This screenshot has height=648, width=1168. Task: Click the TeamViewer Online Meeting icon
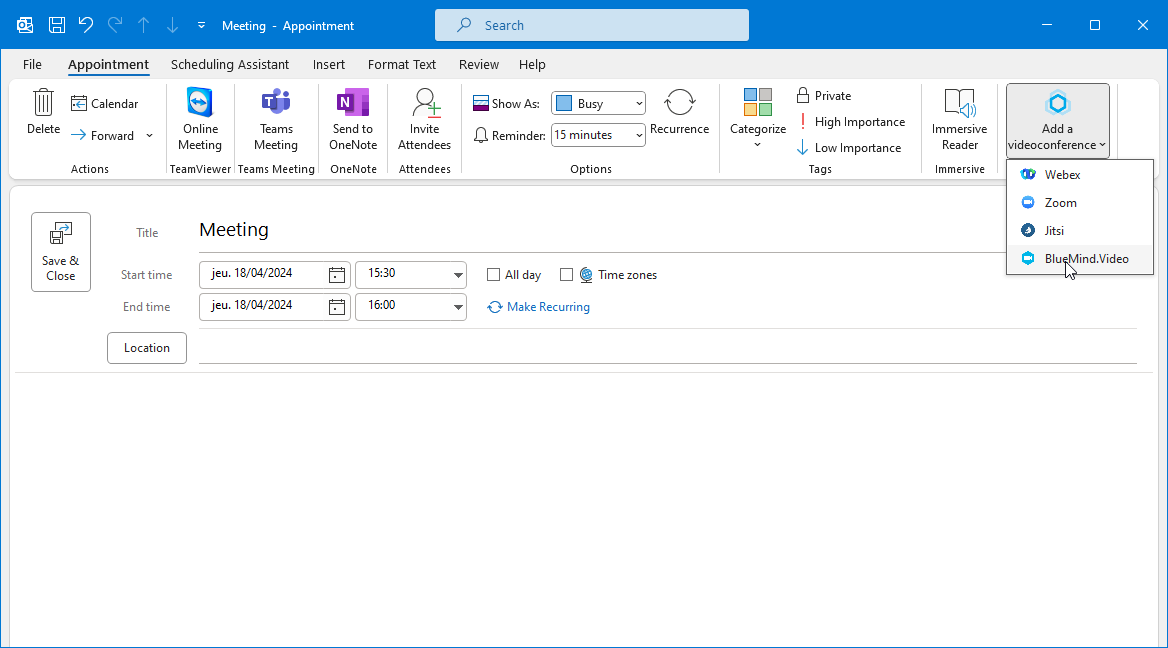pos(200,103)
